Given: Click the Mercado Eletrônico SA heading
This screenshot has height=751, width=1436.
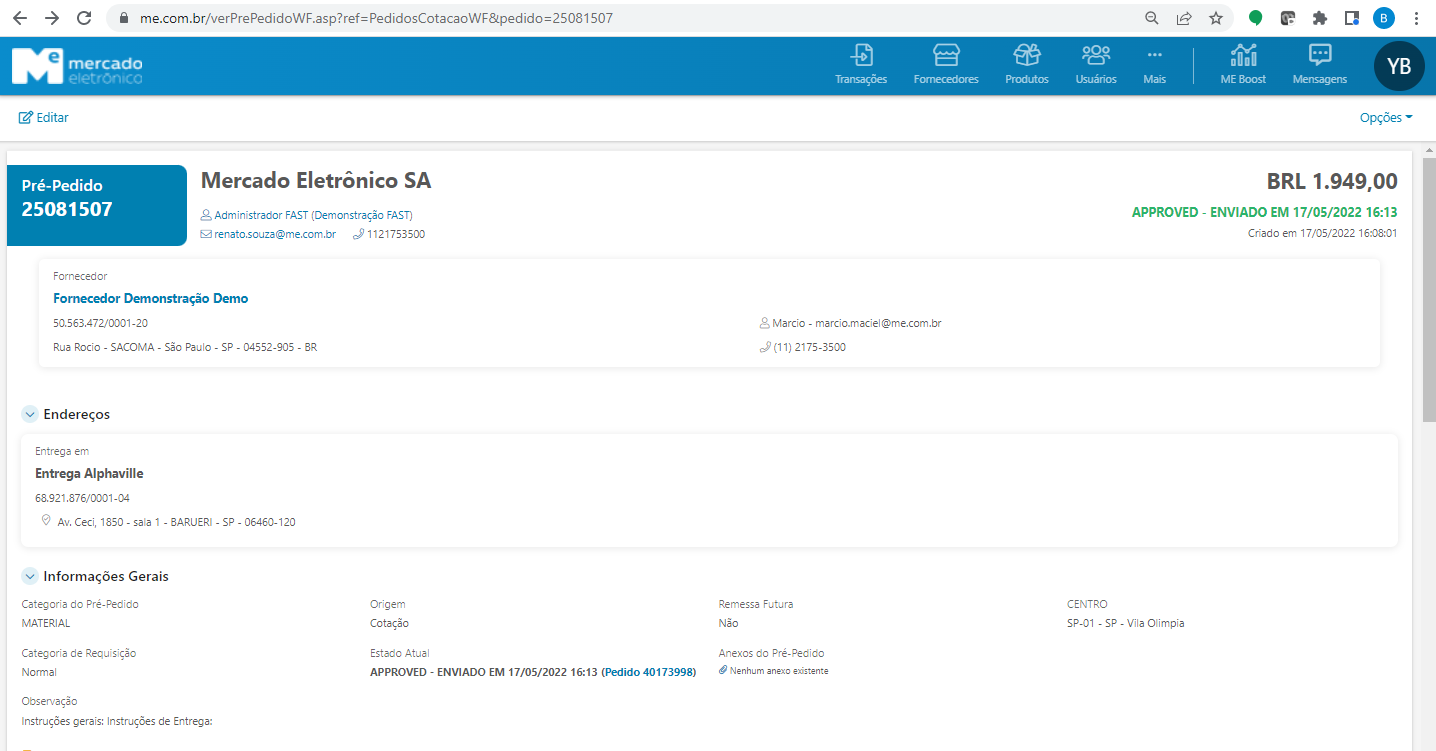Looking at the screenshot, I should [x=316, y=181].
